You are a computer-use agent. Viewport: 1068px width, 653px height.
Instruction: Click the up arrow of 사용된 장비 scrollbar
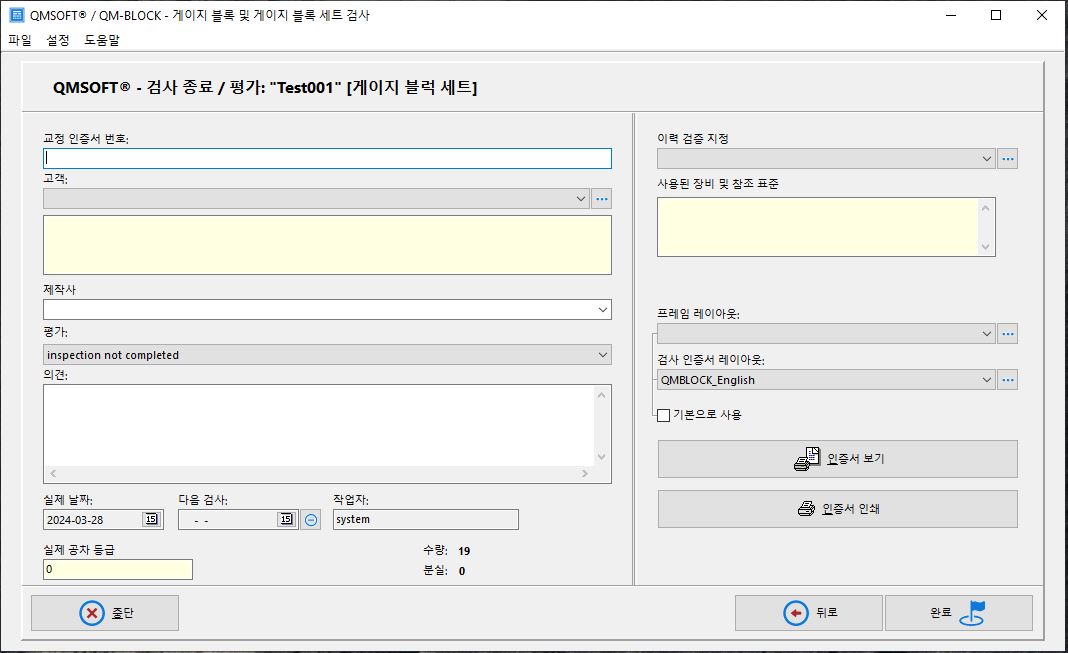(986, 208)
